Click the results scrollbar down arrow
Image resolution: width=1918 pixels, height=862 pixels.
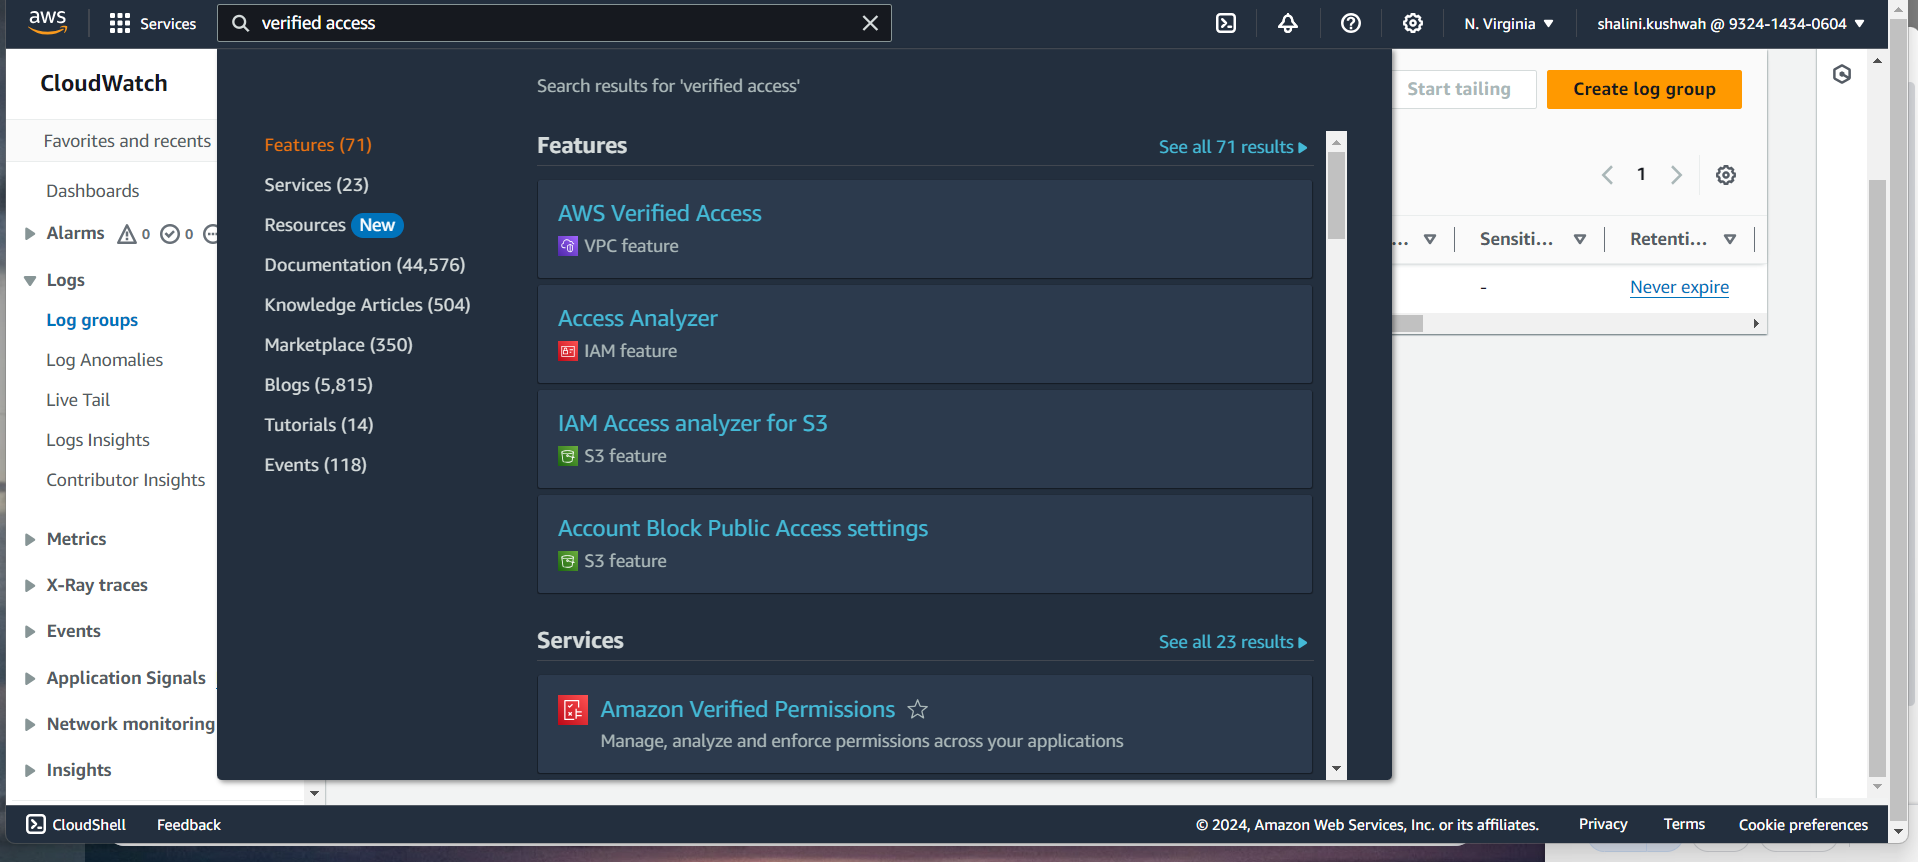click(x=1336, y=769)
